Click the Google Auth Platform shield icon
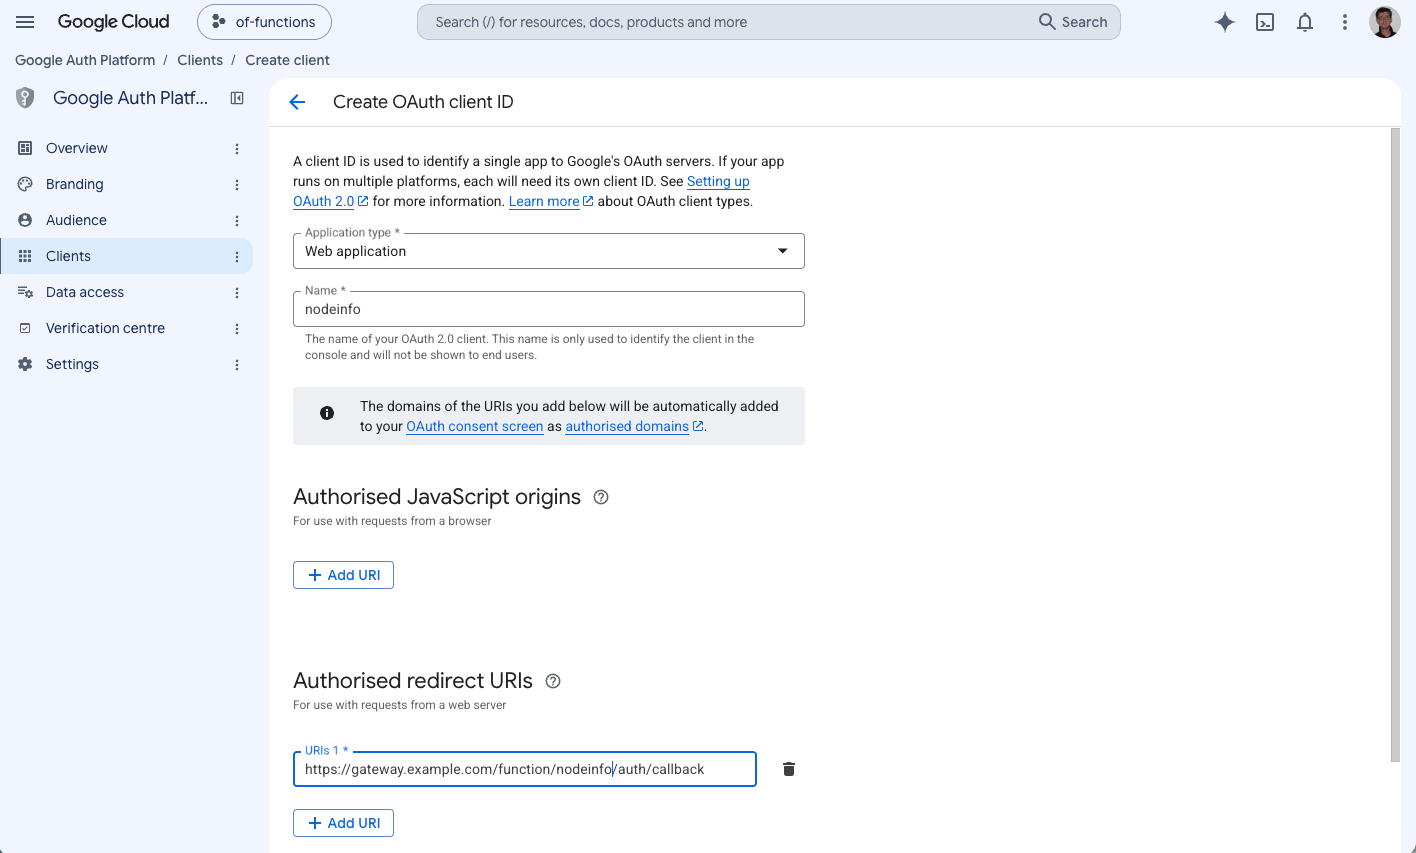The height and width of the screenshot is (853, 1416). [26, 98]
